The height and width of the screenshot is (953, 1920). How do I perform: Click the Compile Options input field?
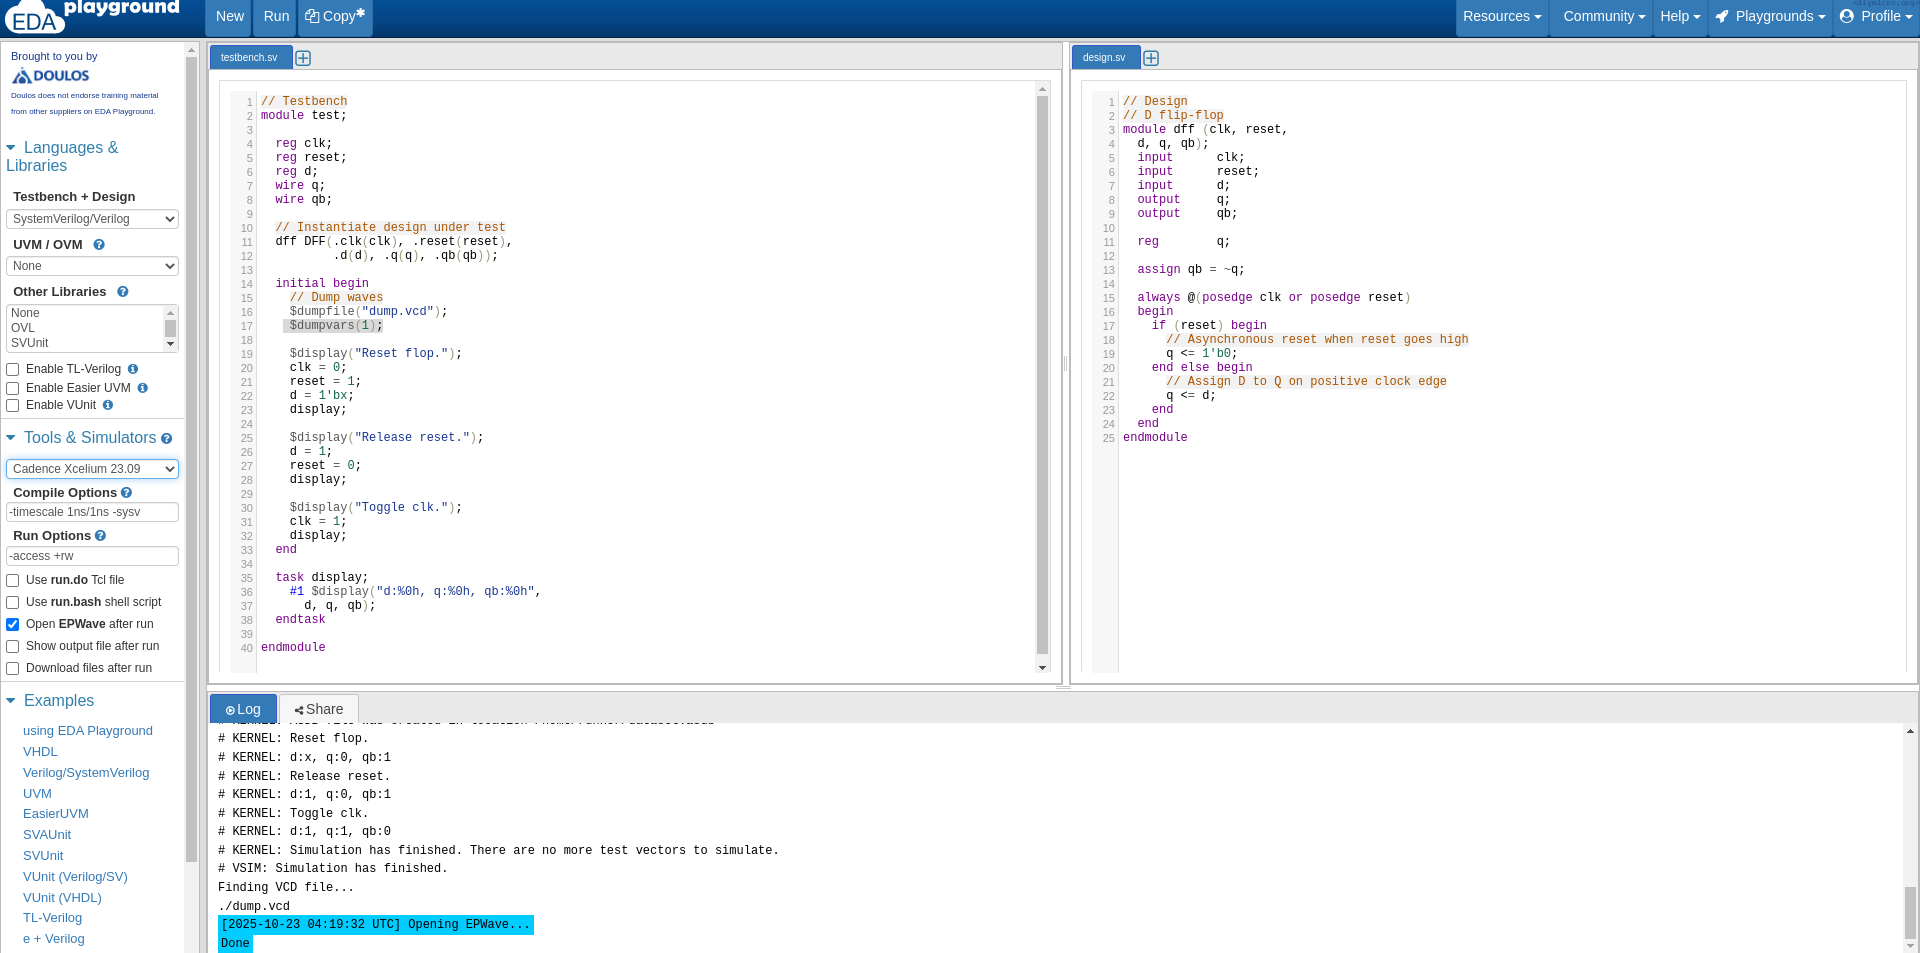point(92,512)
